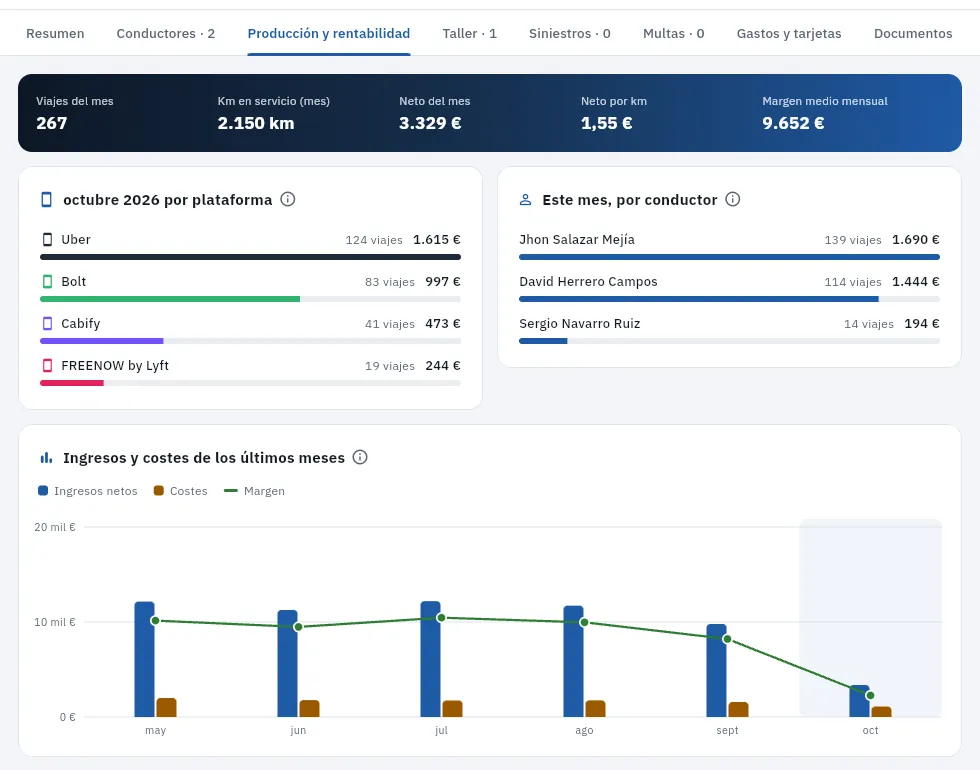Click 'Km en servicio' value 2.150 km

point(256,123)
